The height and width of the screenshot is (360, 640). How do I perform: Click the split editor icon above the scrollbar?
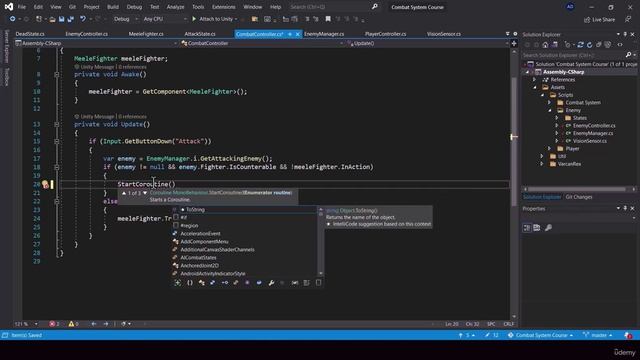[x=514, y=43]
